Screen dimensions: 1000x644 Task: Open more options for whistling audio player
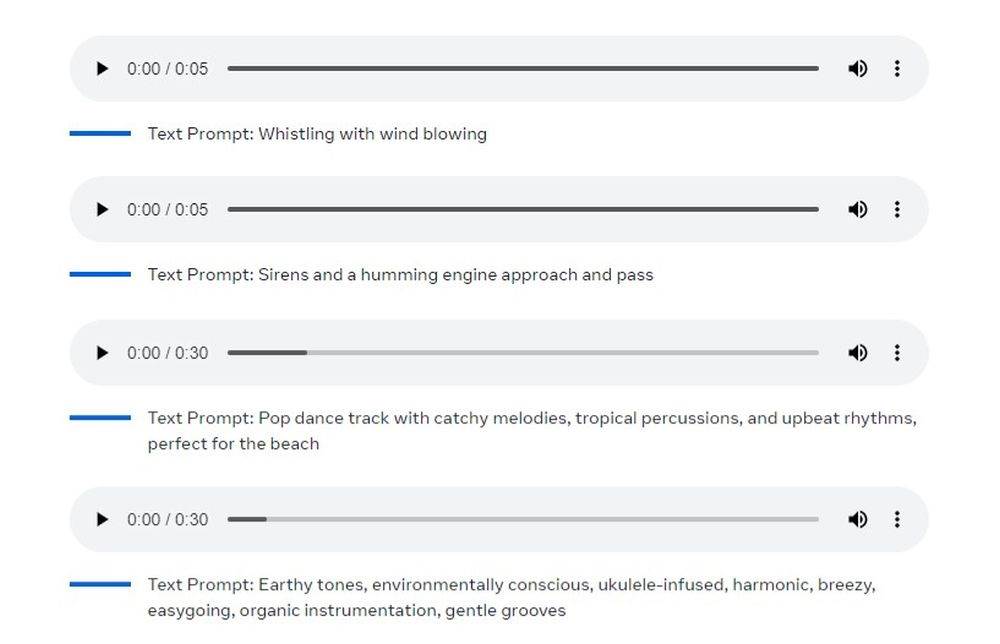tap(897, 69)
